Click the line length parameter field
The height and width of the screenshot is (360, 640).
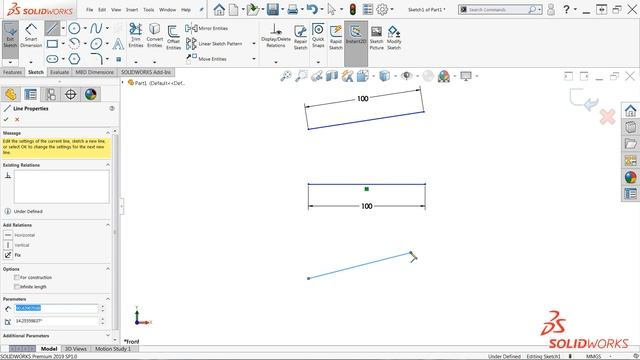(57, 309)
